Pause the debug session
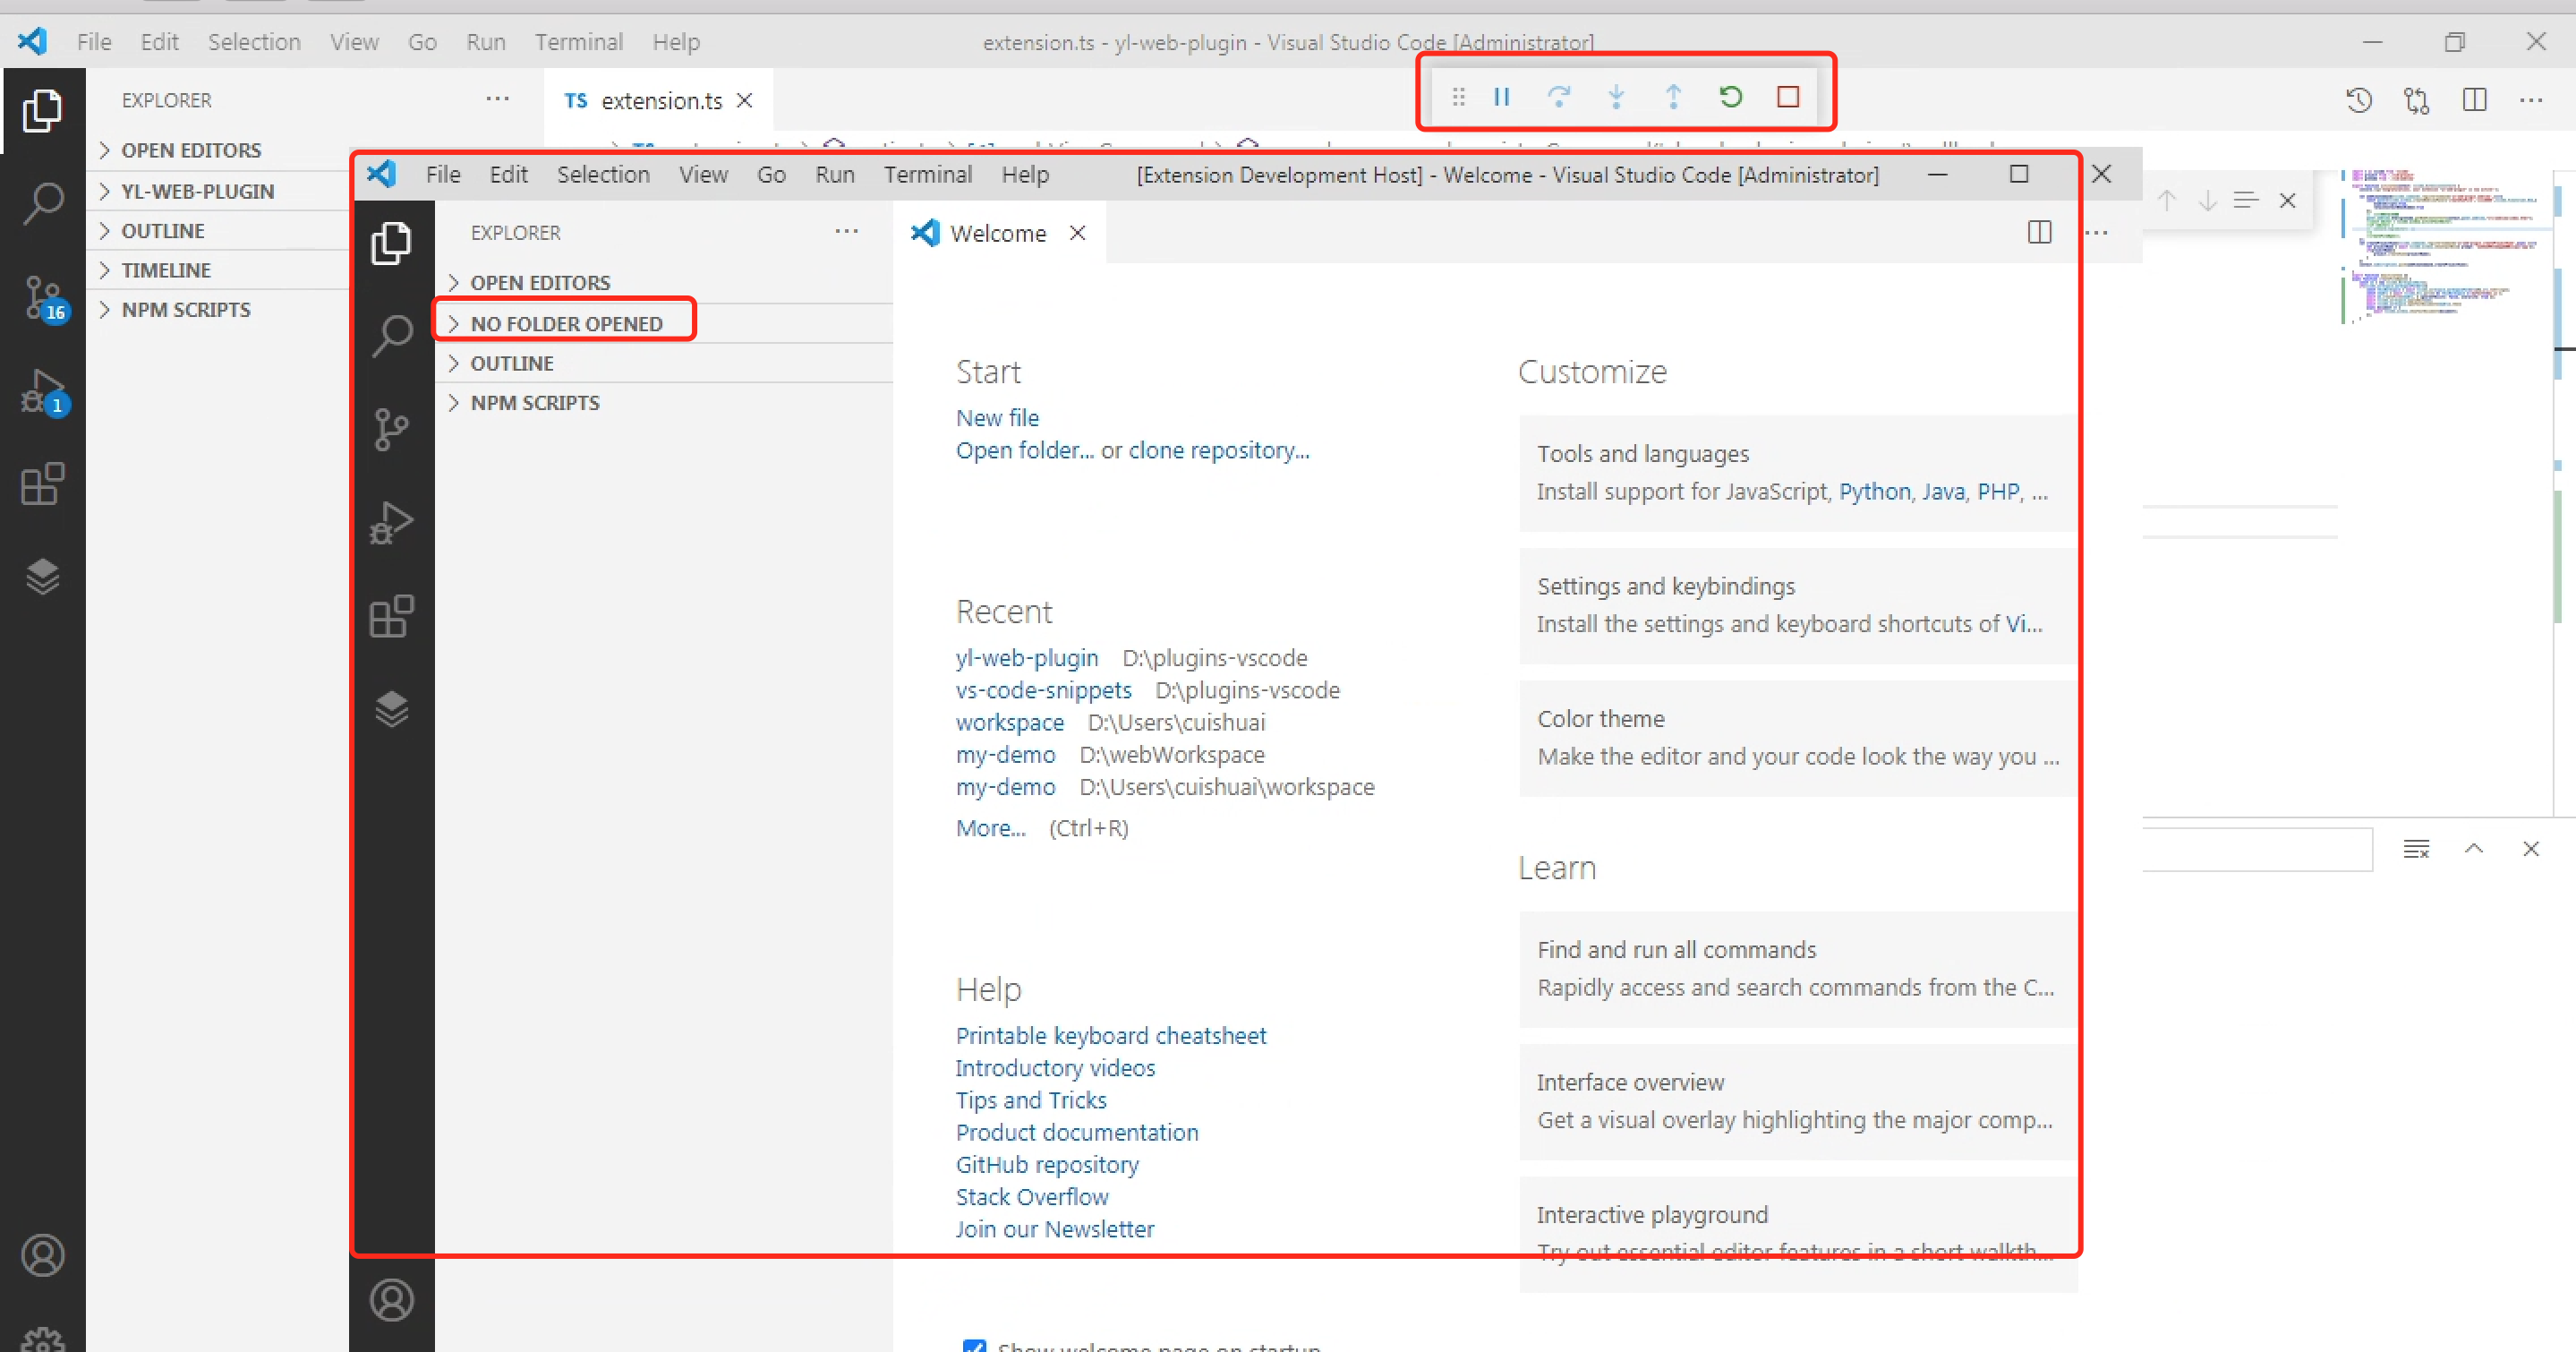The height and width of the screenshot is (1352, 2576). [x=1501, y=97]
